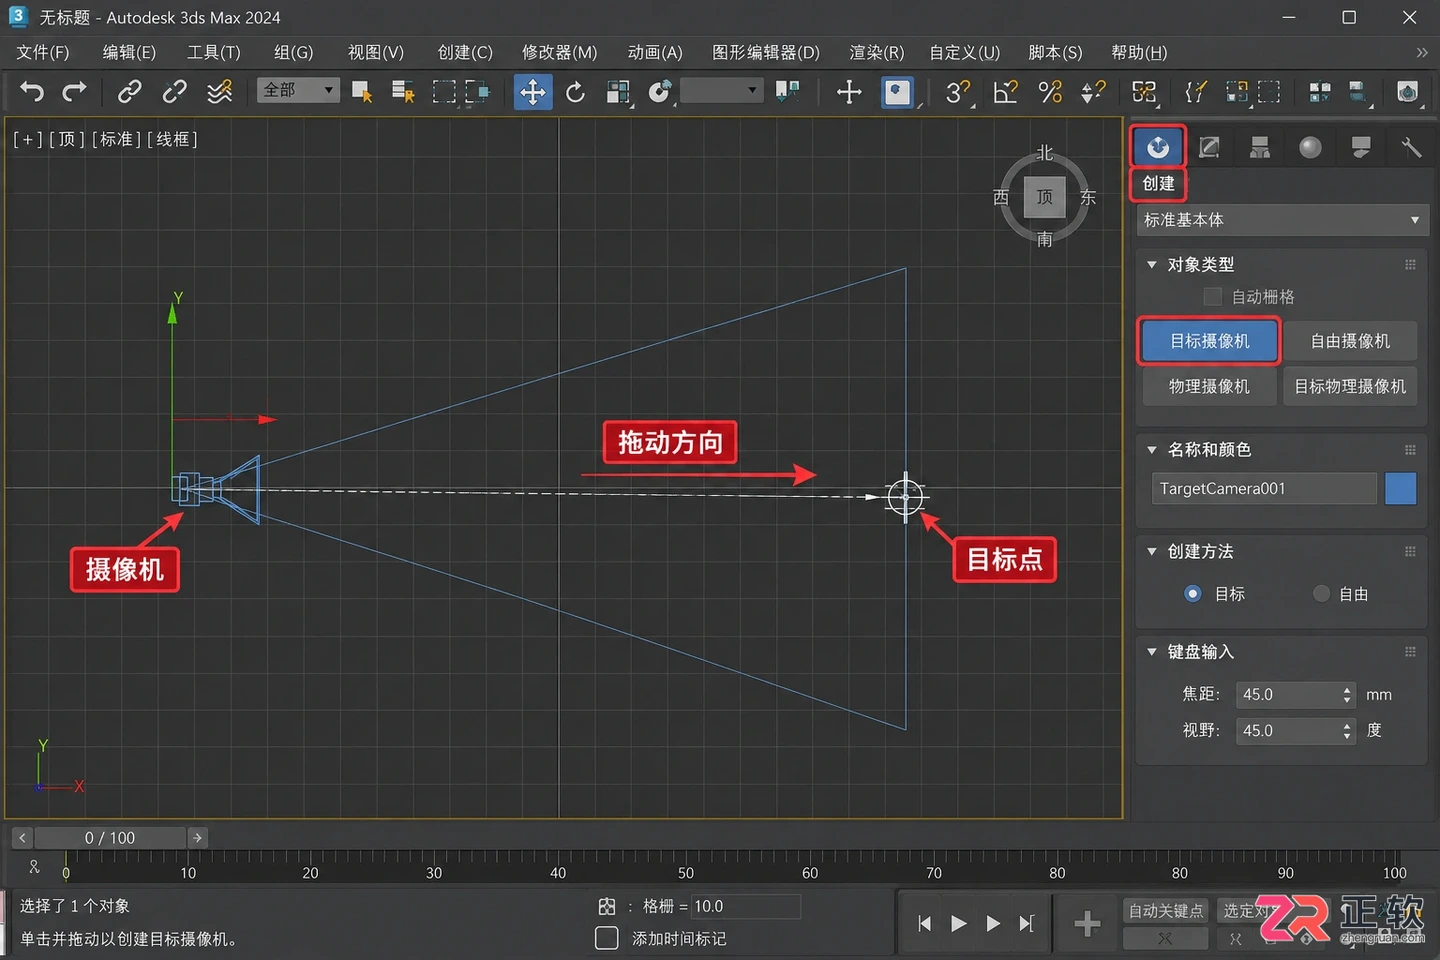Toggle the Spinner Snap button
The width and height of the screenshot is (1440, 960).
[1093, 92]
